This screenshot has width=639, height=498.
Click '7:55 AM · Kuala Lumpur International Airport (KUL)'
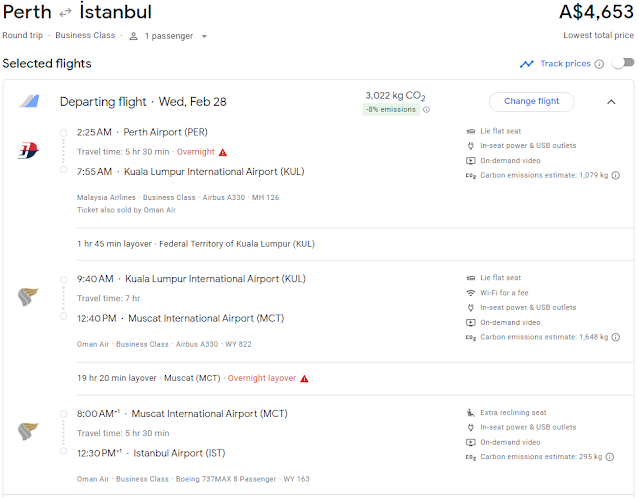pyautogui.click(x=191, y=172)
